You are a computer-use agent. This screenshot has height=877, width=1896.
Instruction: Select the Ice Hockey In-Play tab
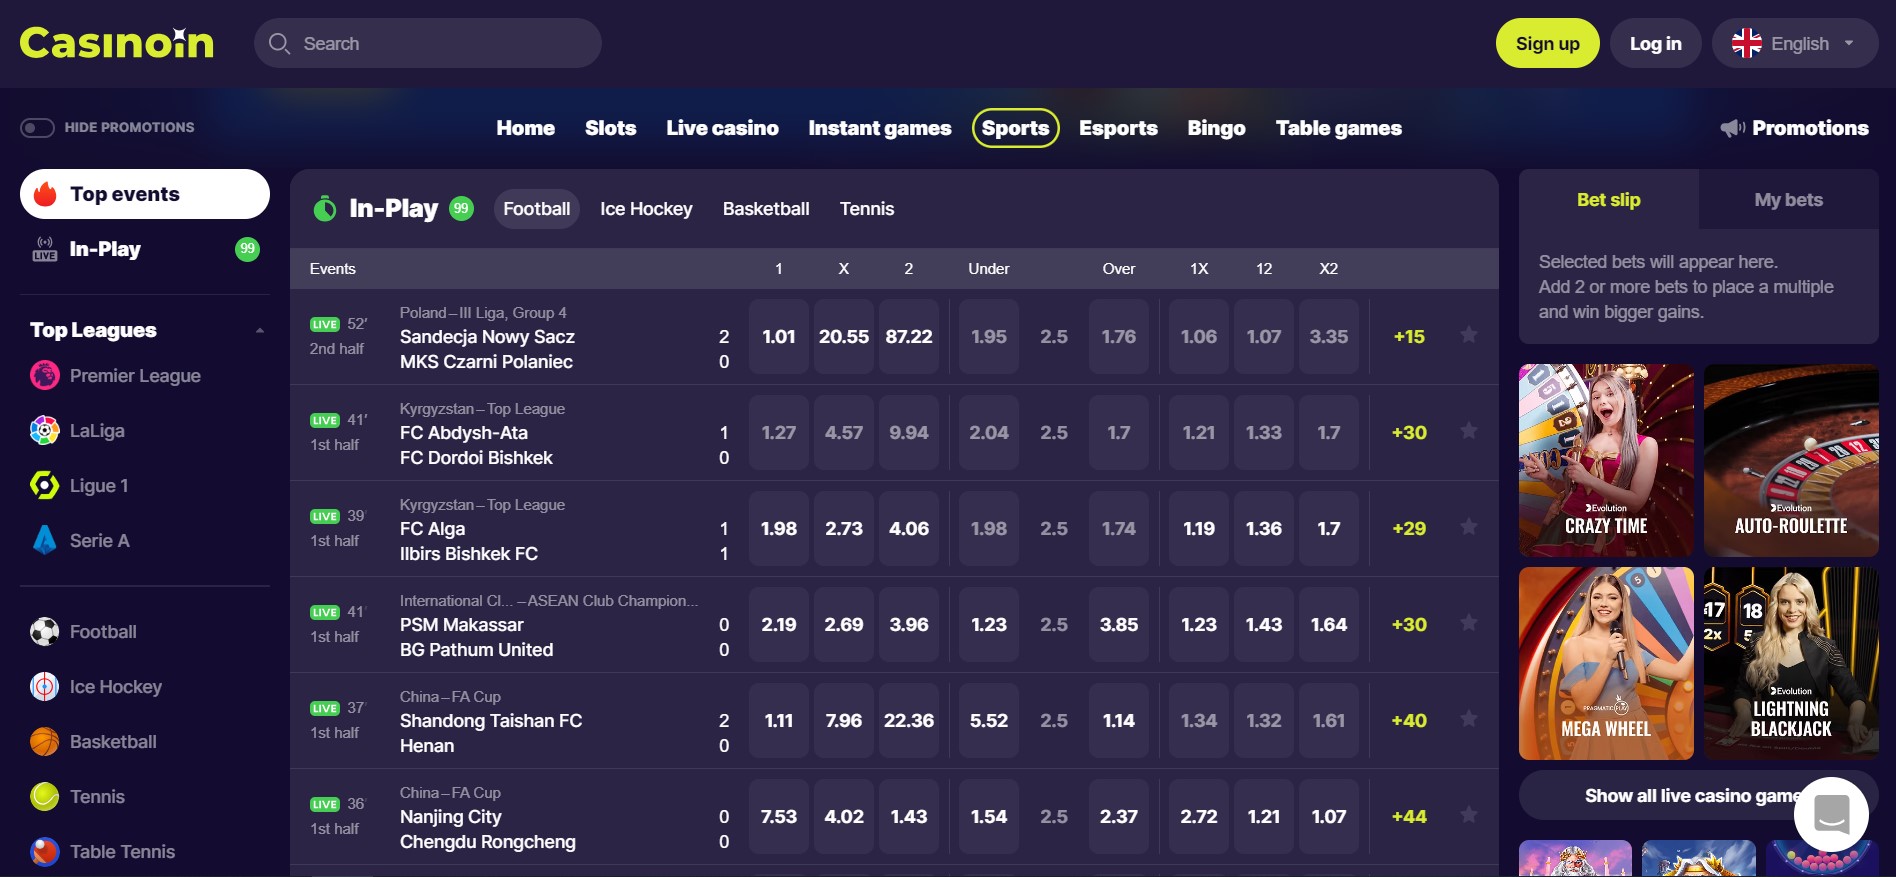pos(646,209)
